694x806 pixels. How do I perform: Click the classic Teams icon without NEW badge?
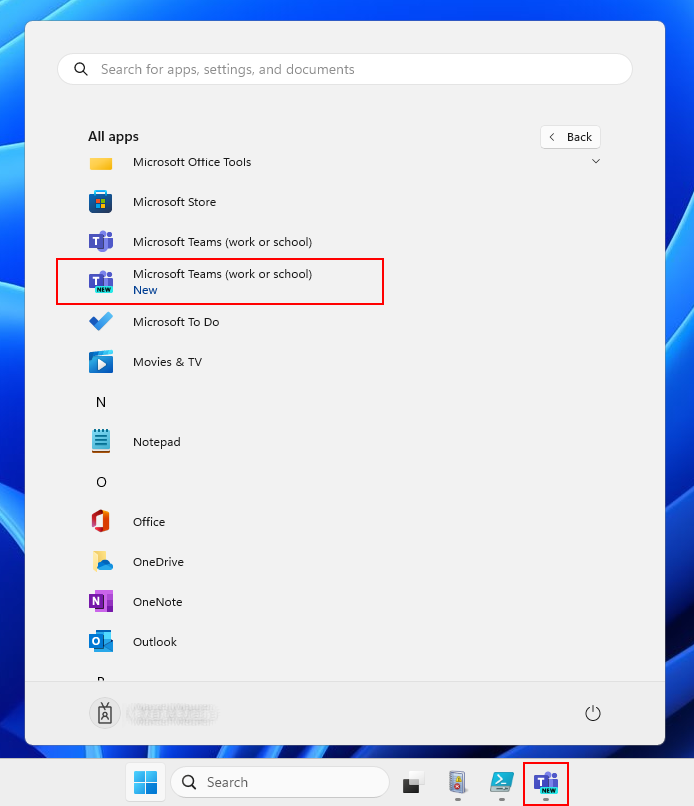(101, 242)
